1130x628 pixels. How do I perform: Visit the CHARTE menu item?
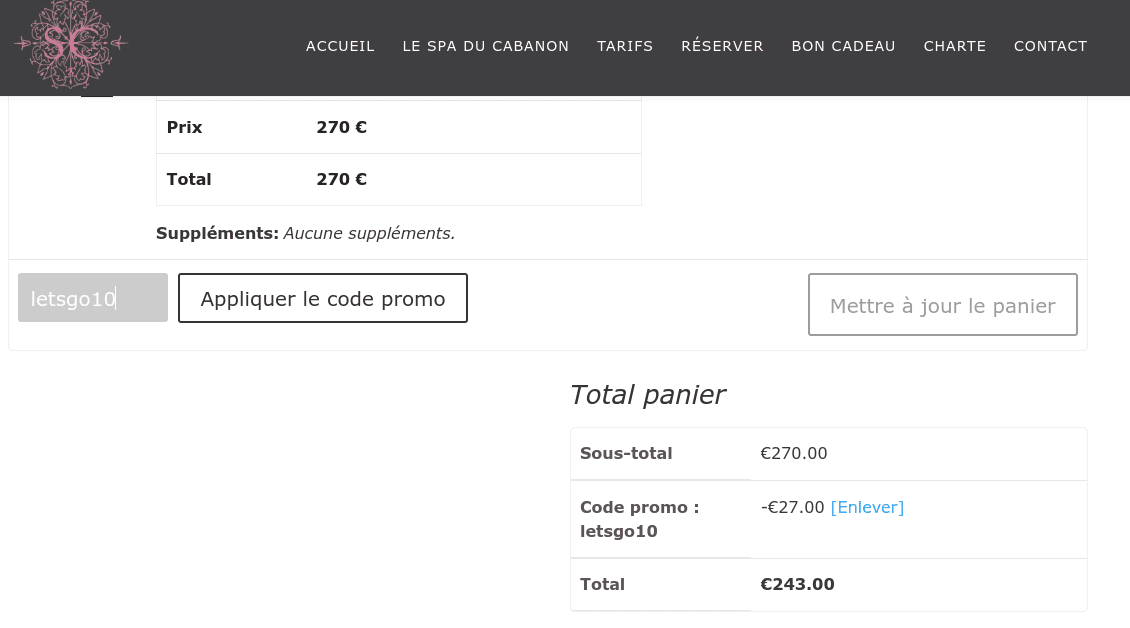(955, 46)
